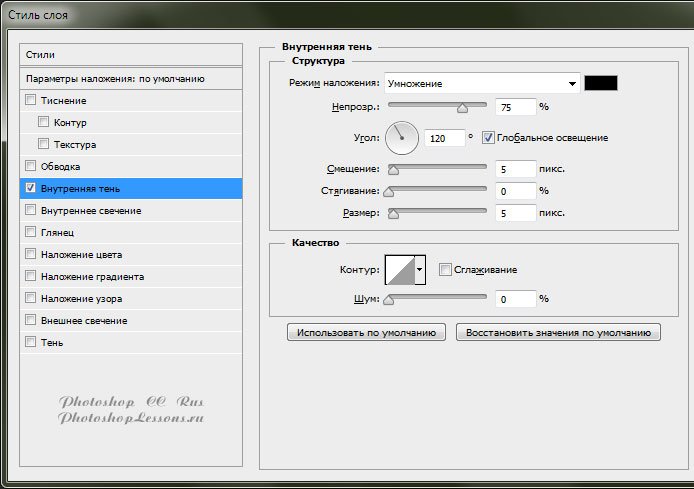694x489 pixels.
Task: Click the Смещение value input field
Action: pyautogui.click(x=515, y=169)
